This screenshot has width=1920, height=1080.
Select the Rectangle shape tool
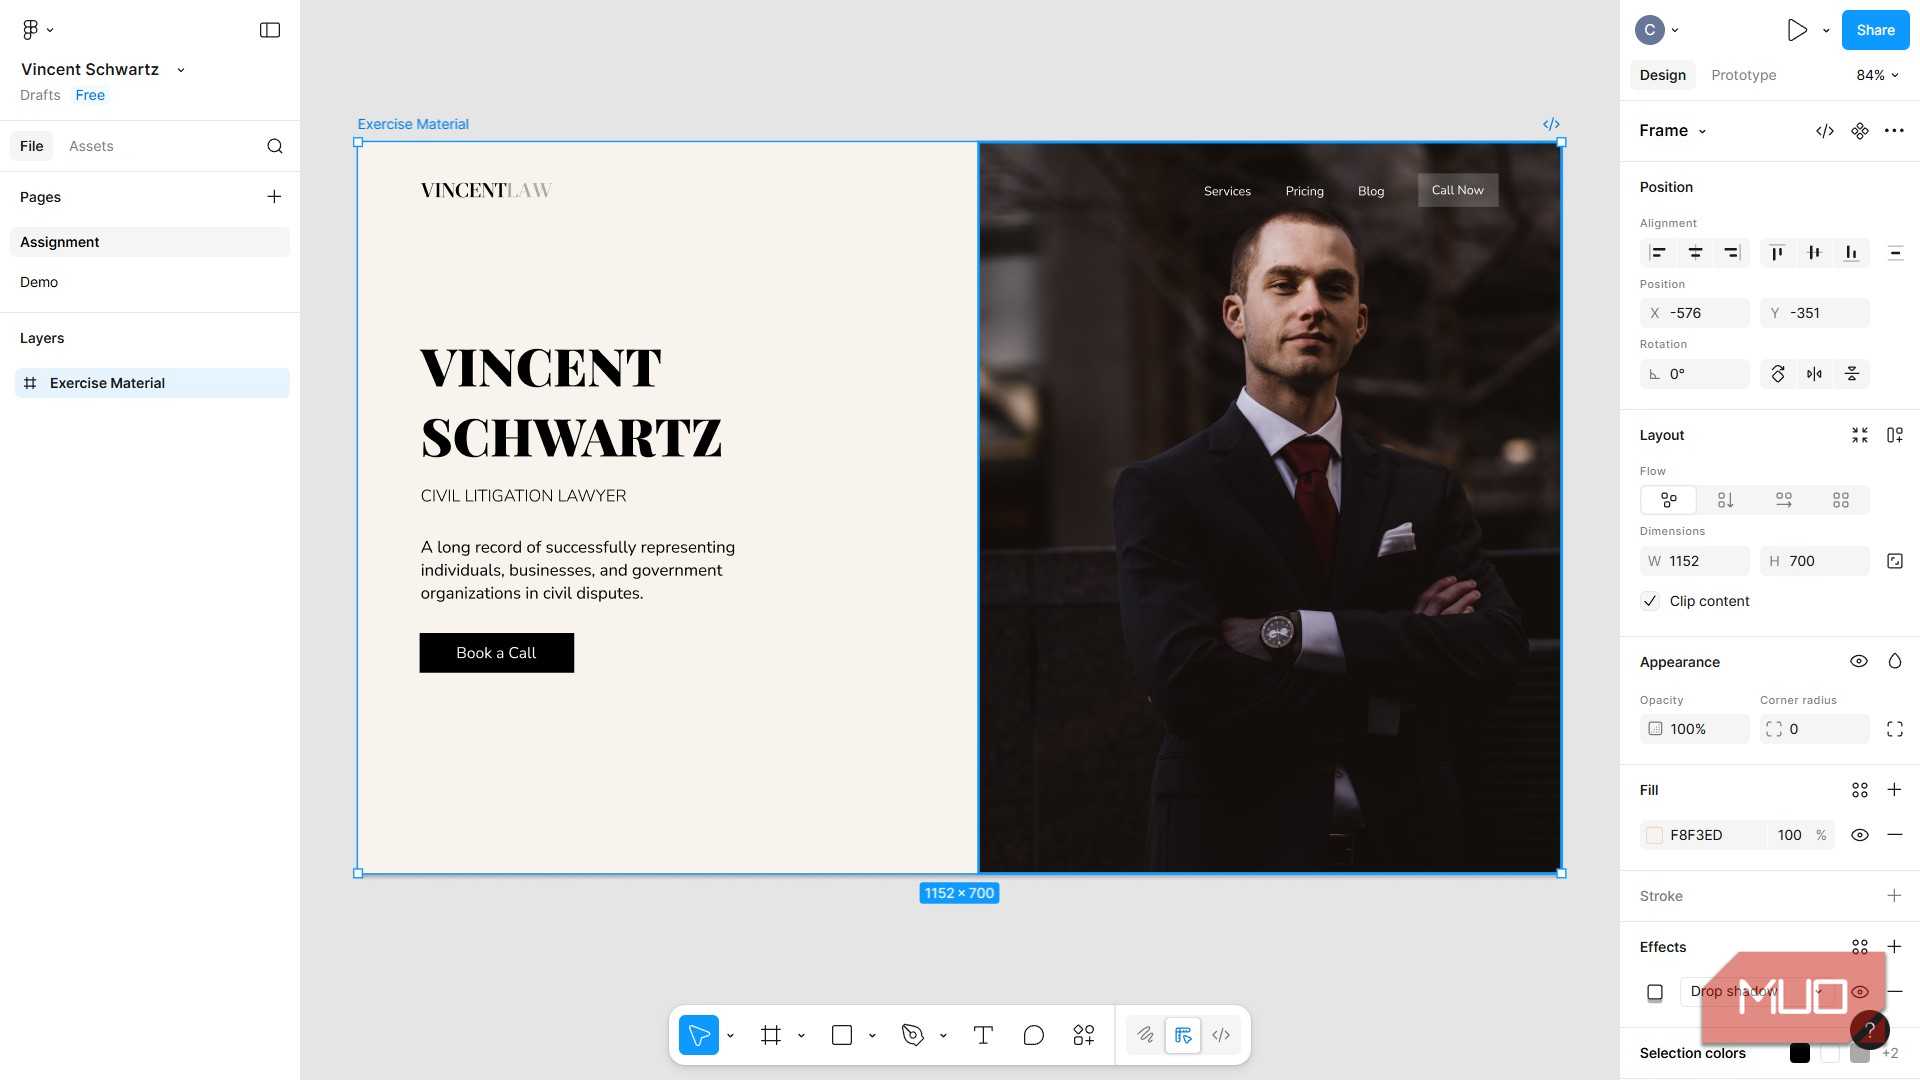(842, 1035)
